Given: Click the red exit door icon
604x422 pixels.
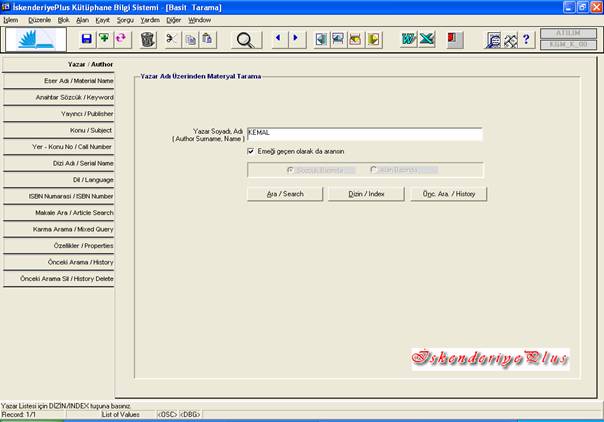Looking at the screenshot, I should pos(455,39).
